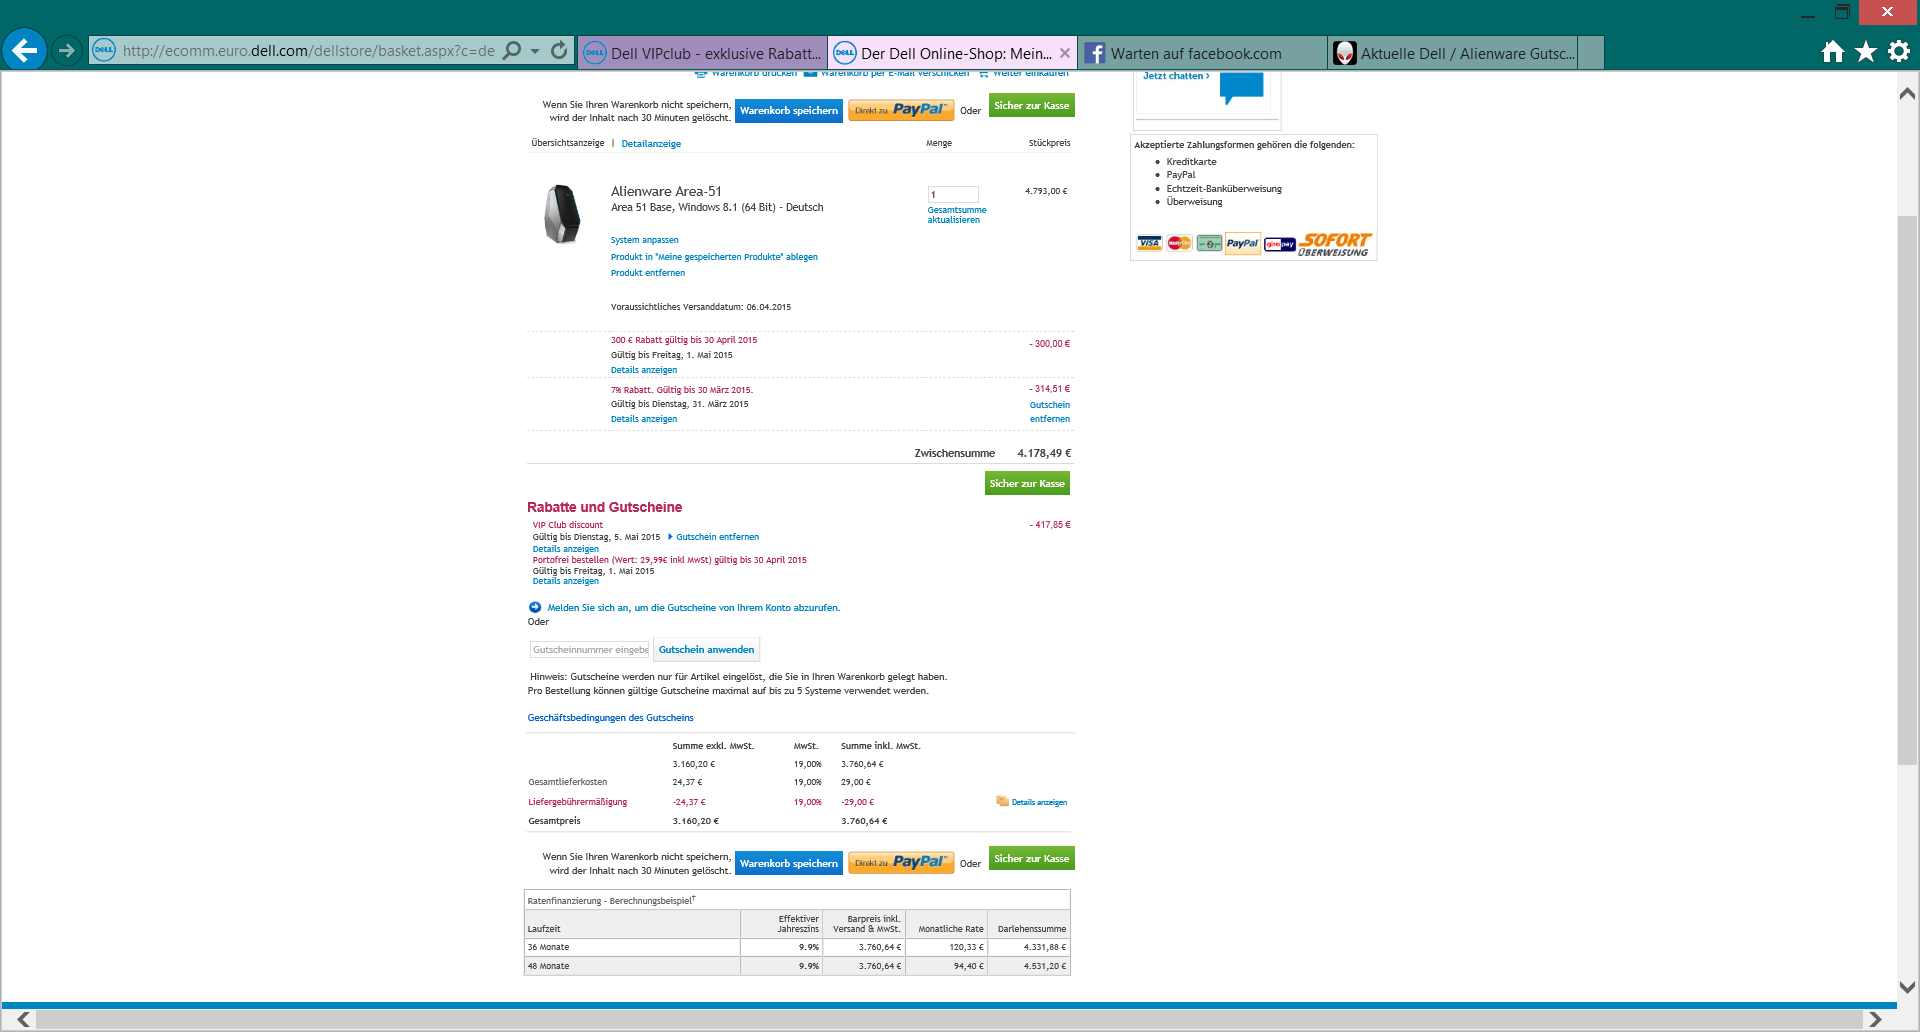Click Gesamtsumme aktualisieren link
The image size is (1920, 1032).
point(957,215)
